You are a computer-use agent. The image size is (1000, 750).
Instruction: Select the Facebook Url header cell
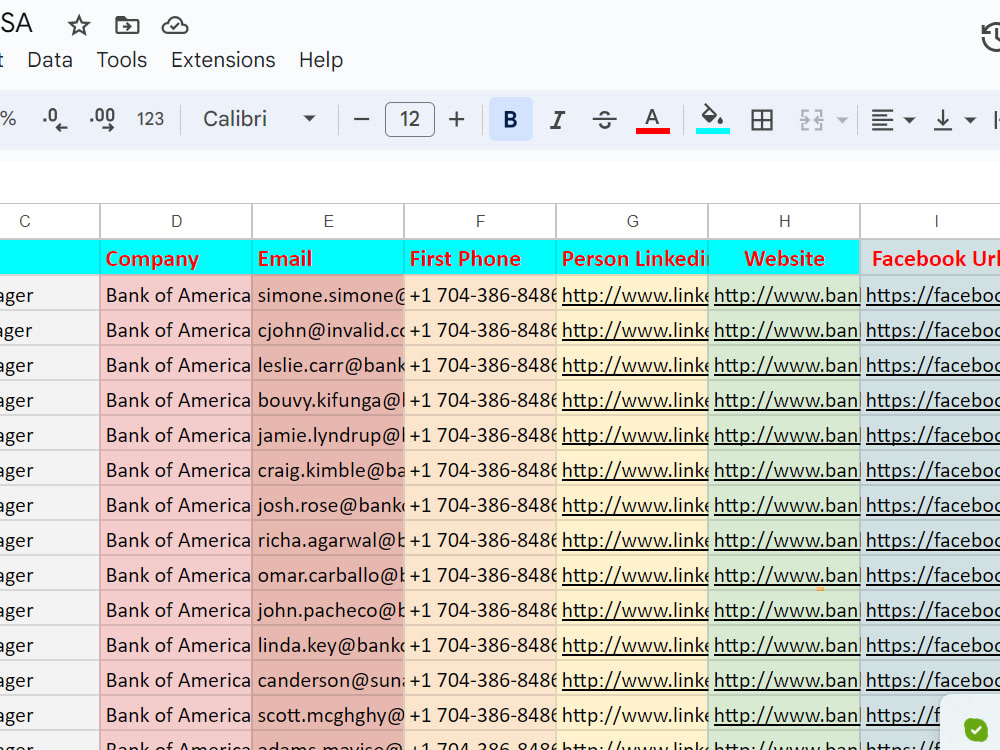(930, 258)
